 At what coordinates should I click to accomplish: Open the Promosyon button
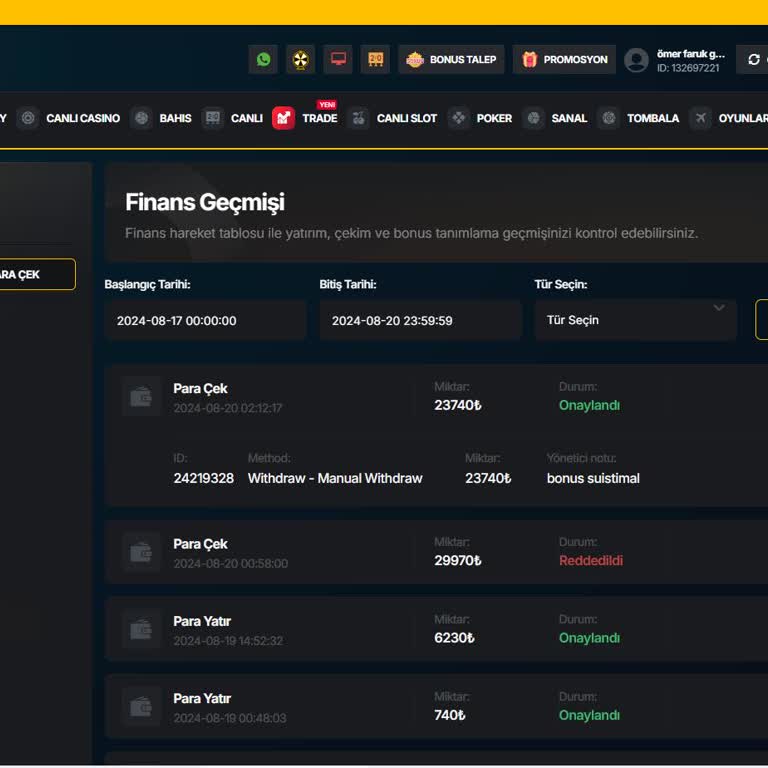(x=564, y=59)
